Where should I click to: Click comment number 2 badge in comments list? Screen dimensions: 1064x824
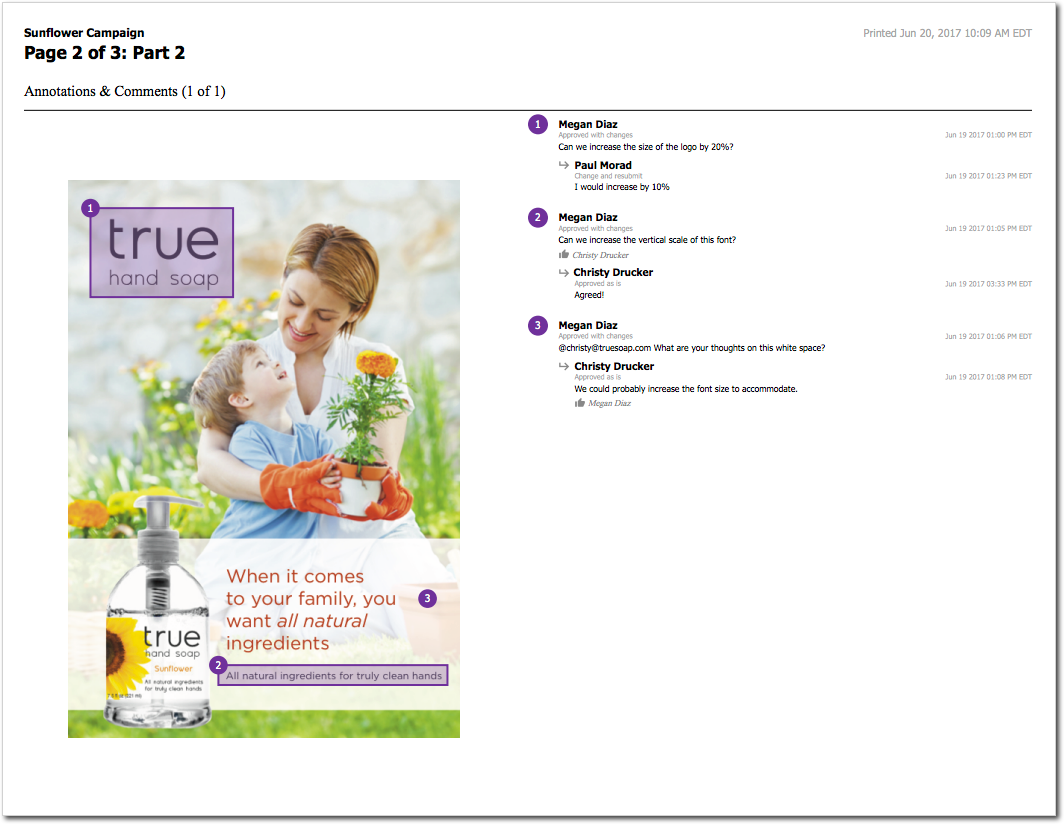point(538,217)
